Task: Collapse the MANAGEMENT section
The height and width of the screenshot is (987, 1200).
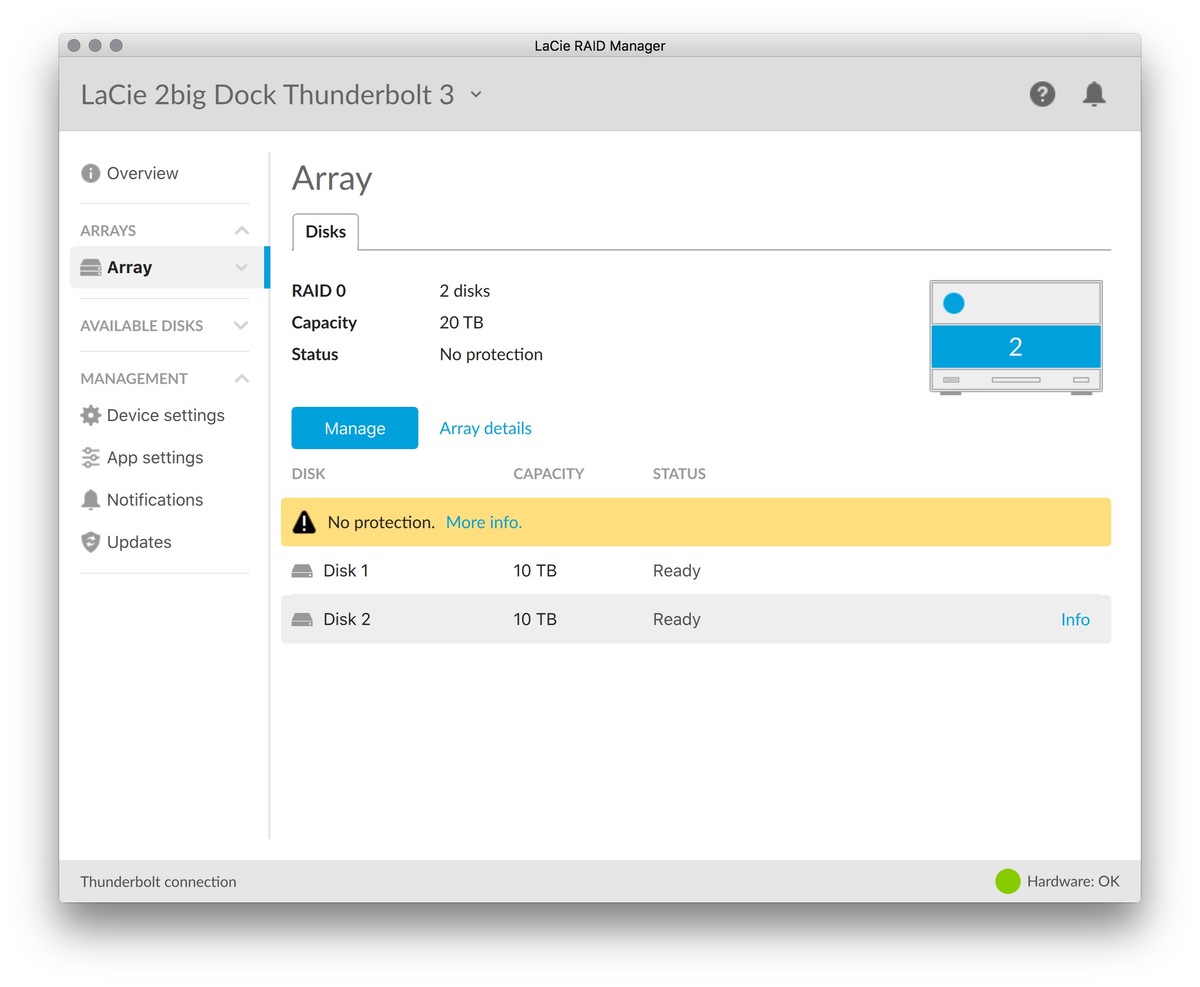Action: (x=241, y=379)
